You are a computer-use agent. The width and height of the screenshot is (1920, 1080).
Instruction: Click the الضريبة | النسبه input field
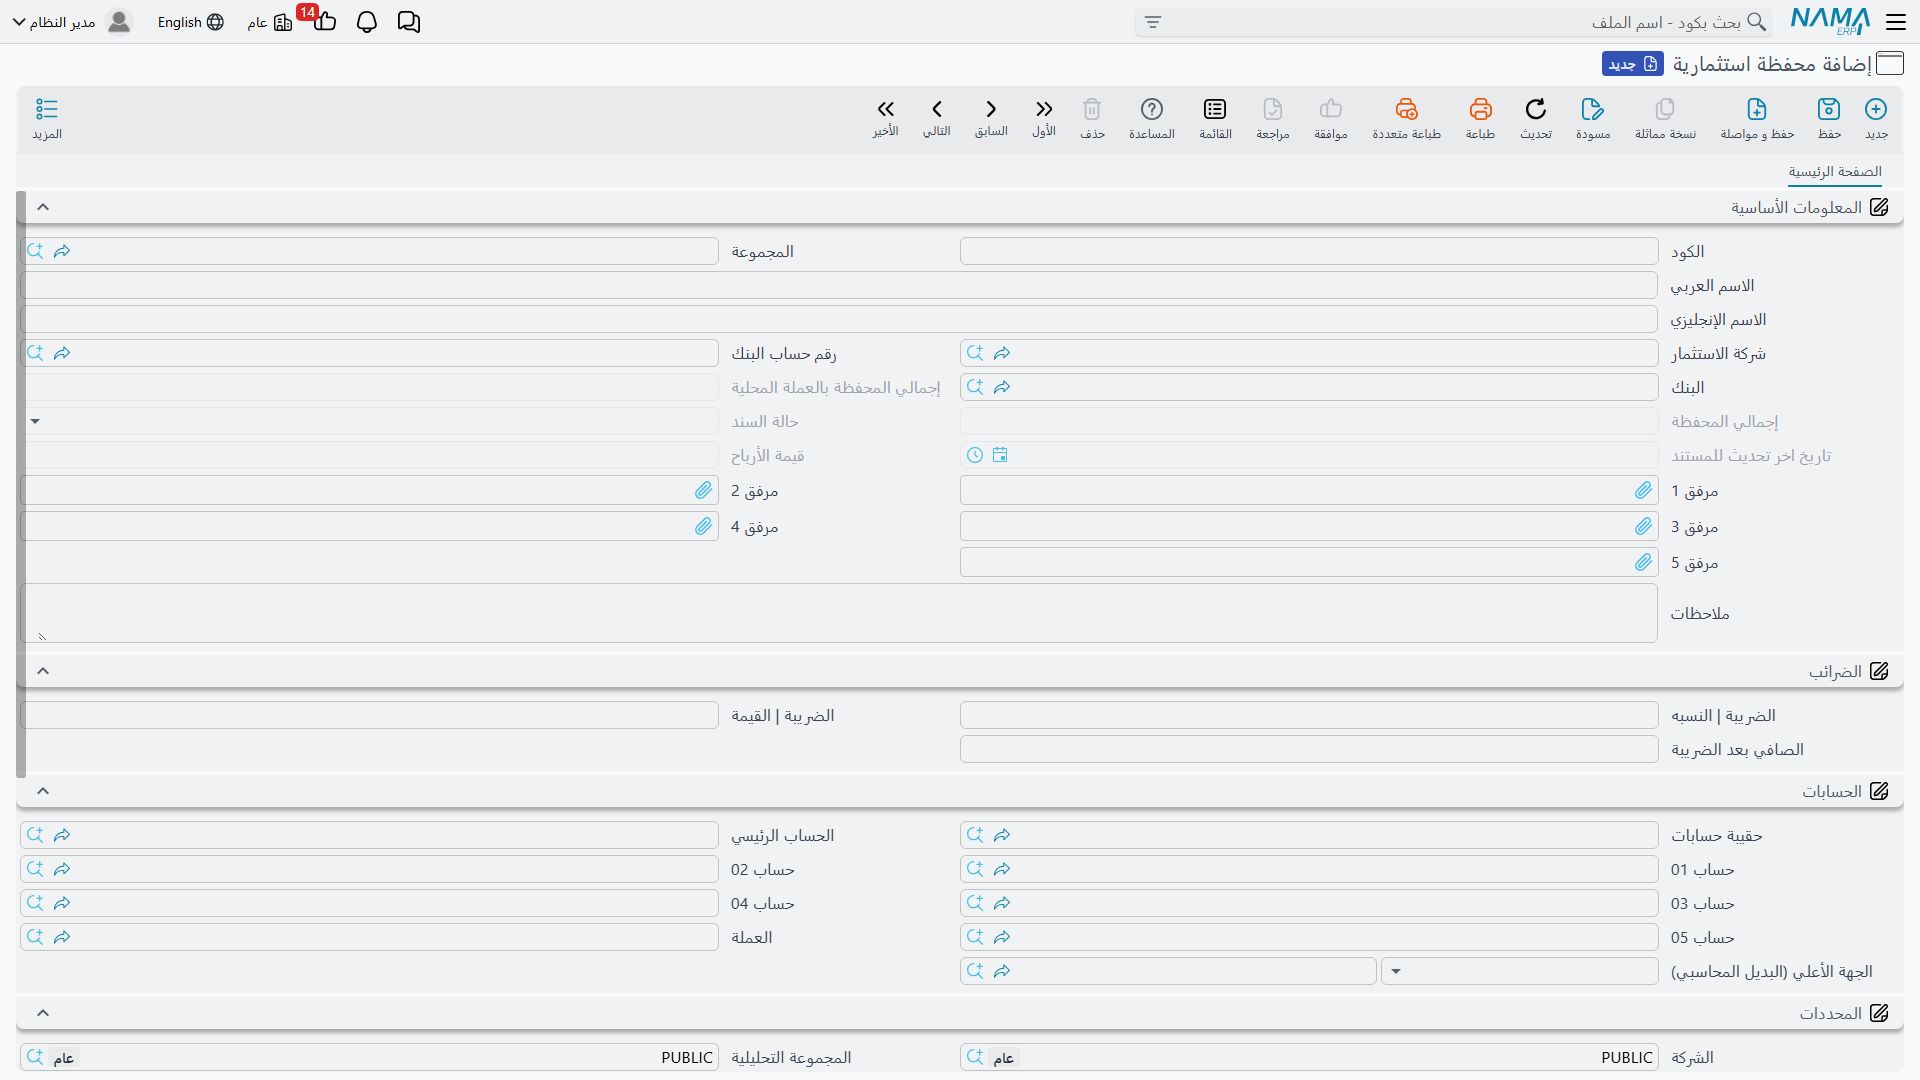click(1309, 715)
